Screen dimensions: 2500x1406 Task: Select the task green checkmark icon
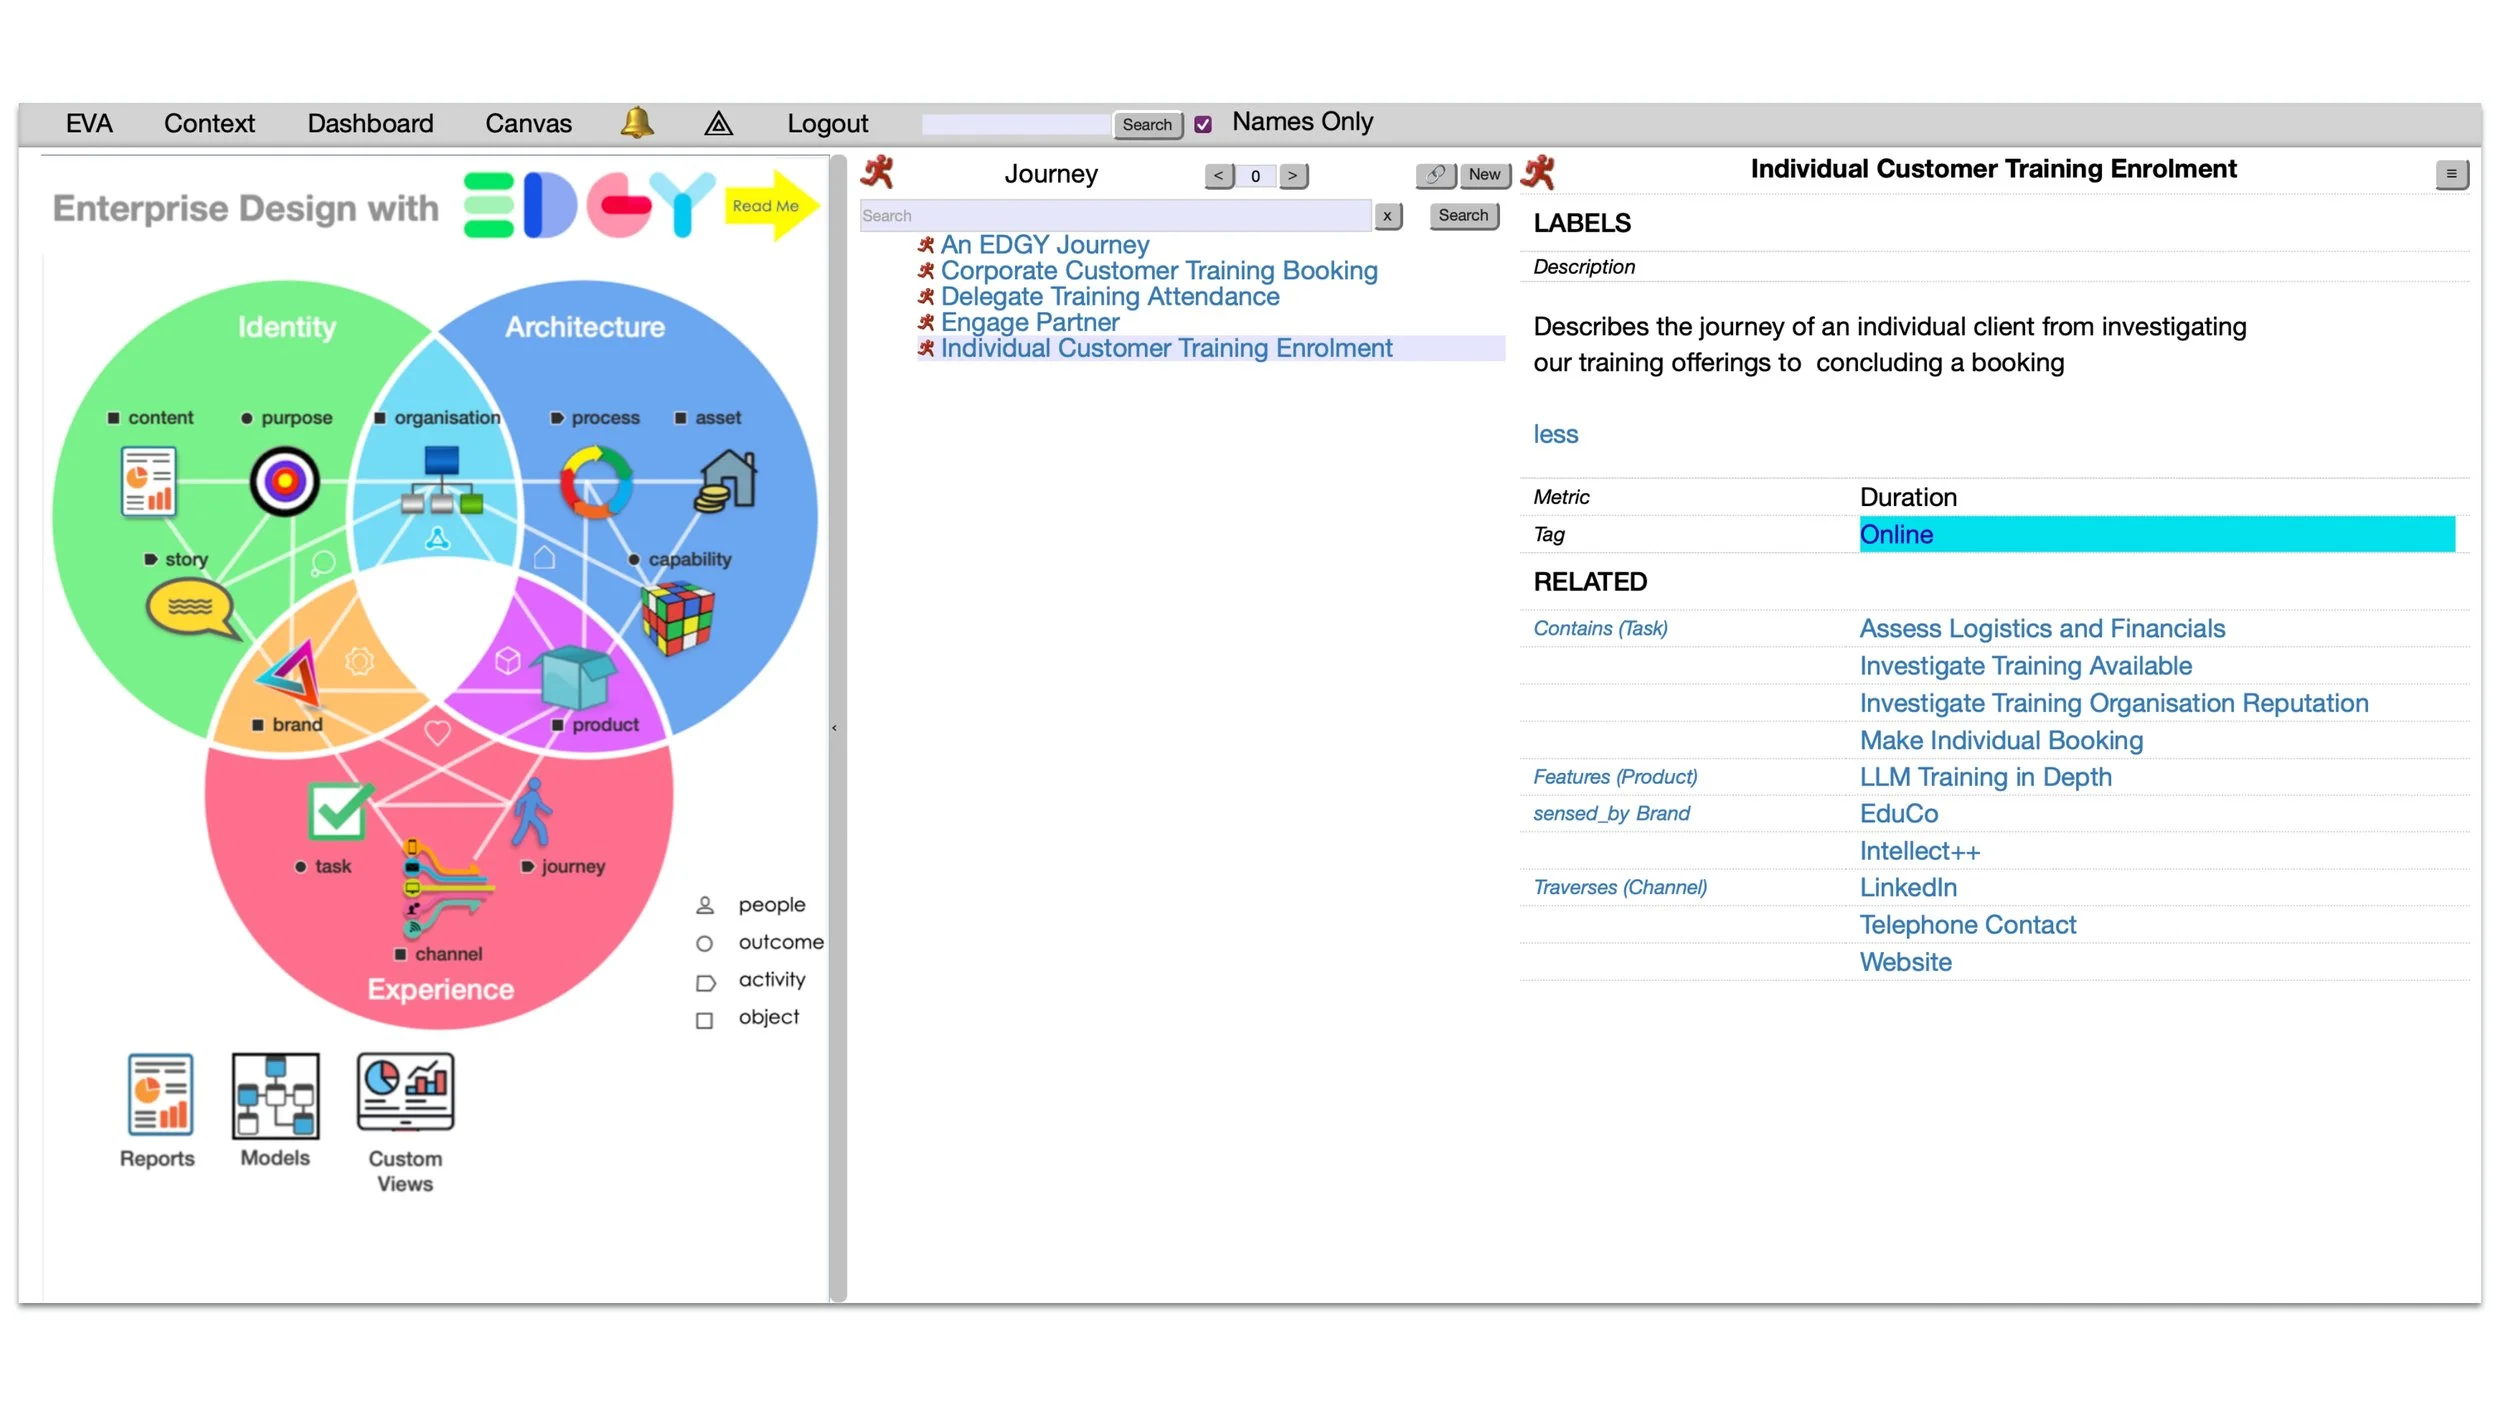tap(338, 810)
